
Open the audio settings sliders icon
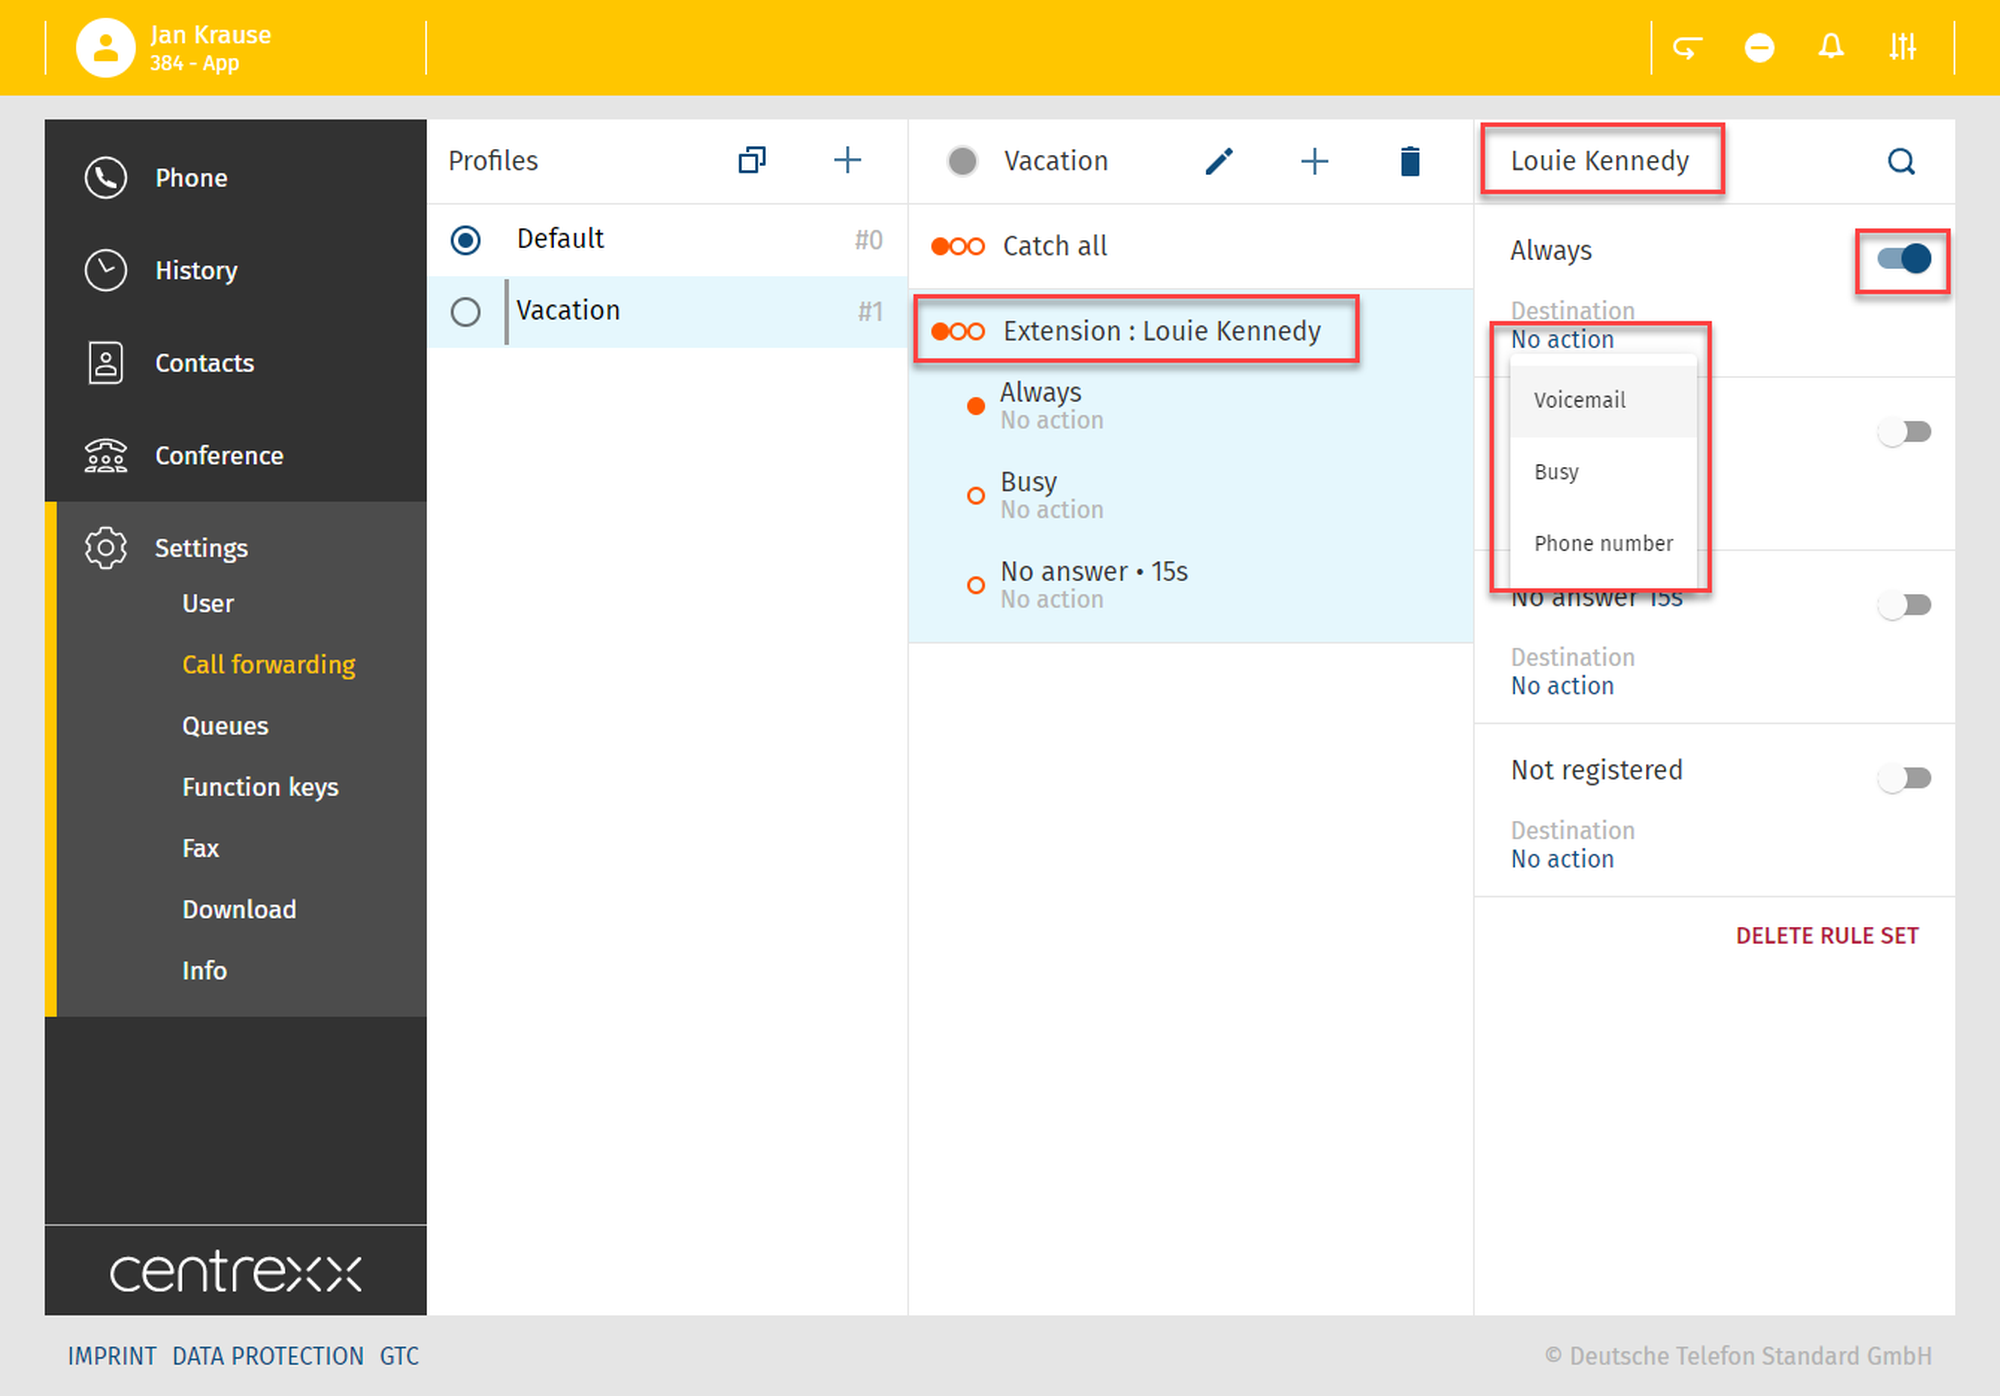1902,47
